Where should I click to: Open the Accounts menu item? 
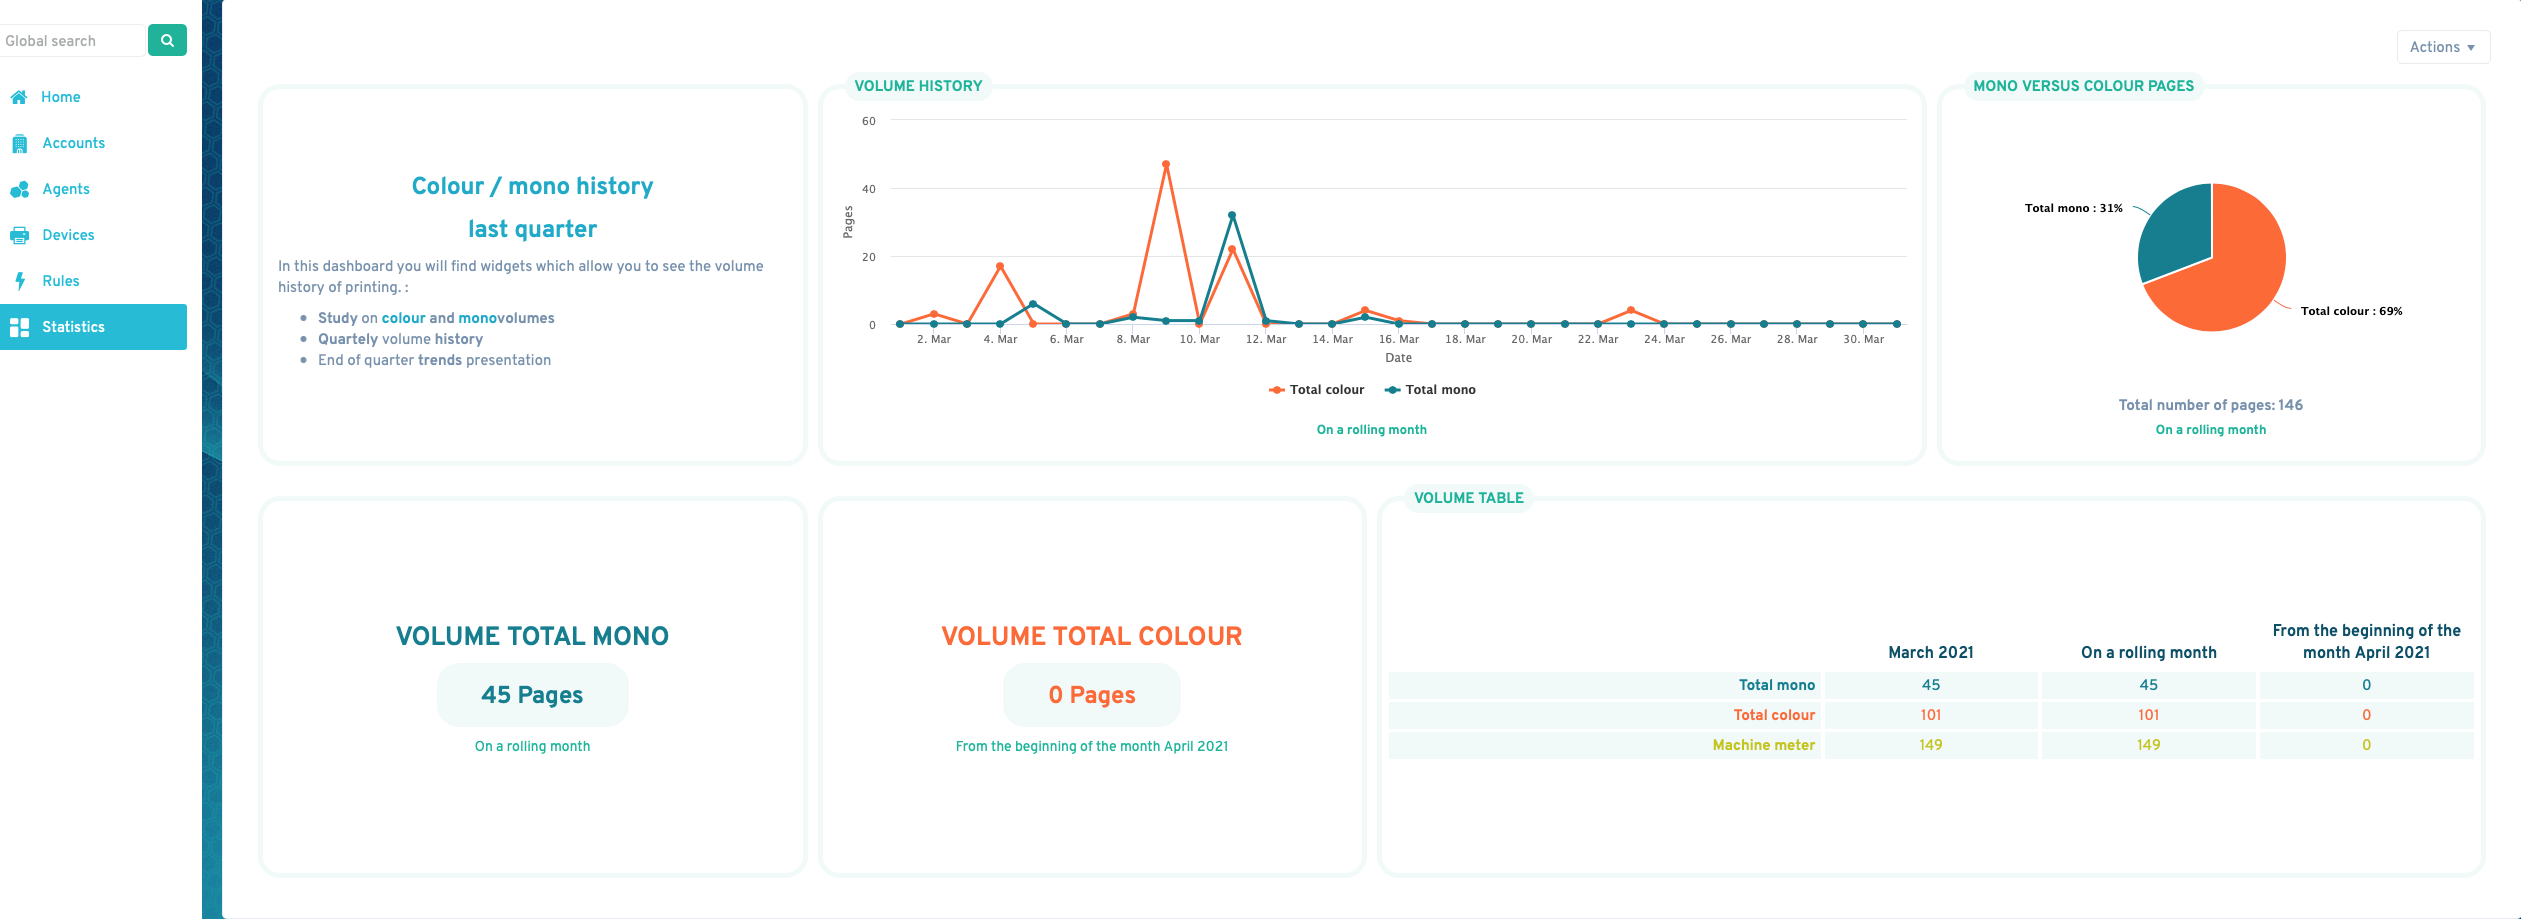[73, 143]
